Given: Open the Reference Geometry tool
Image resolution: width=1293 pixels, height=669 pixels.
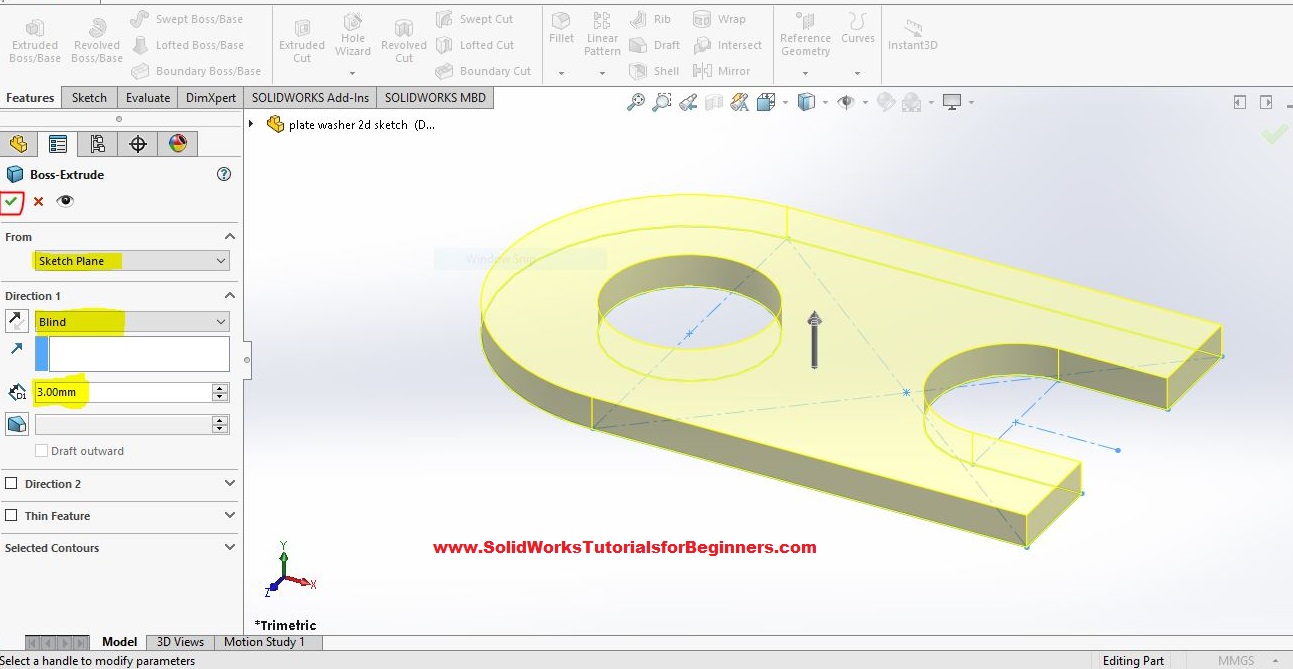Looking at the screenshot, I should 806,34.
